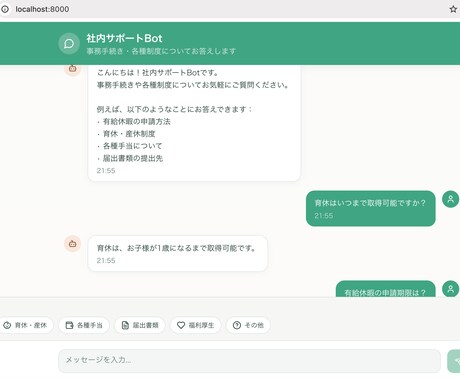Click the document icon on 届出書類 chip
The height and width of the screenshot is (380, 460).
click(x=125, y=325)
